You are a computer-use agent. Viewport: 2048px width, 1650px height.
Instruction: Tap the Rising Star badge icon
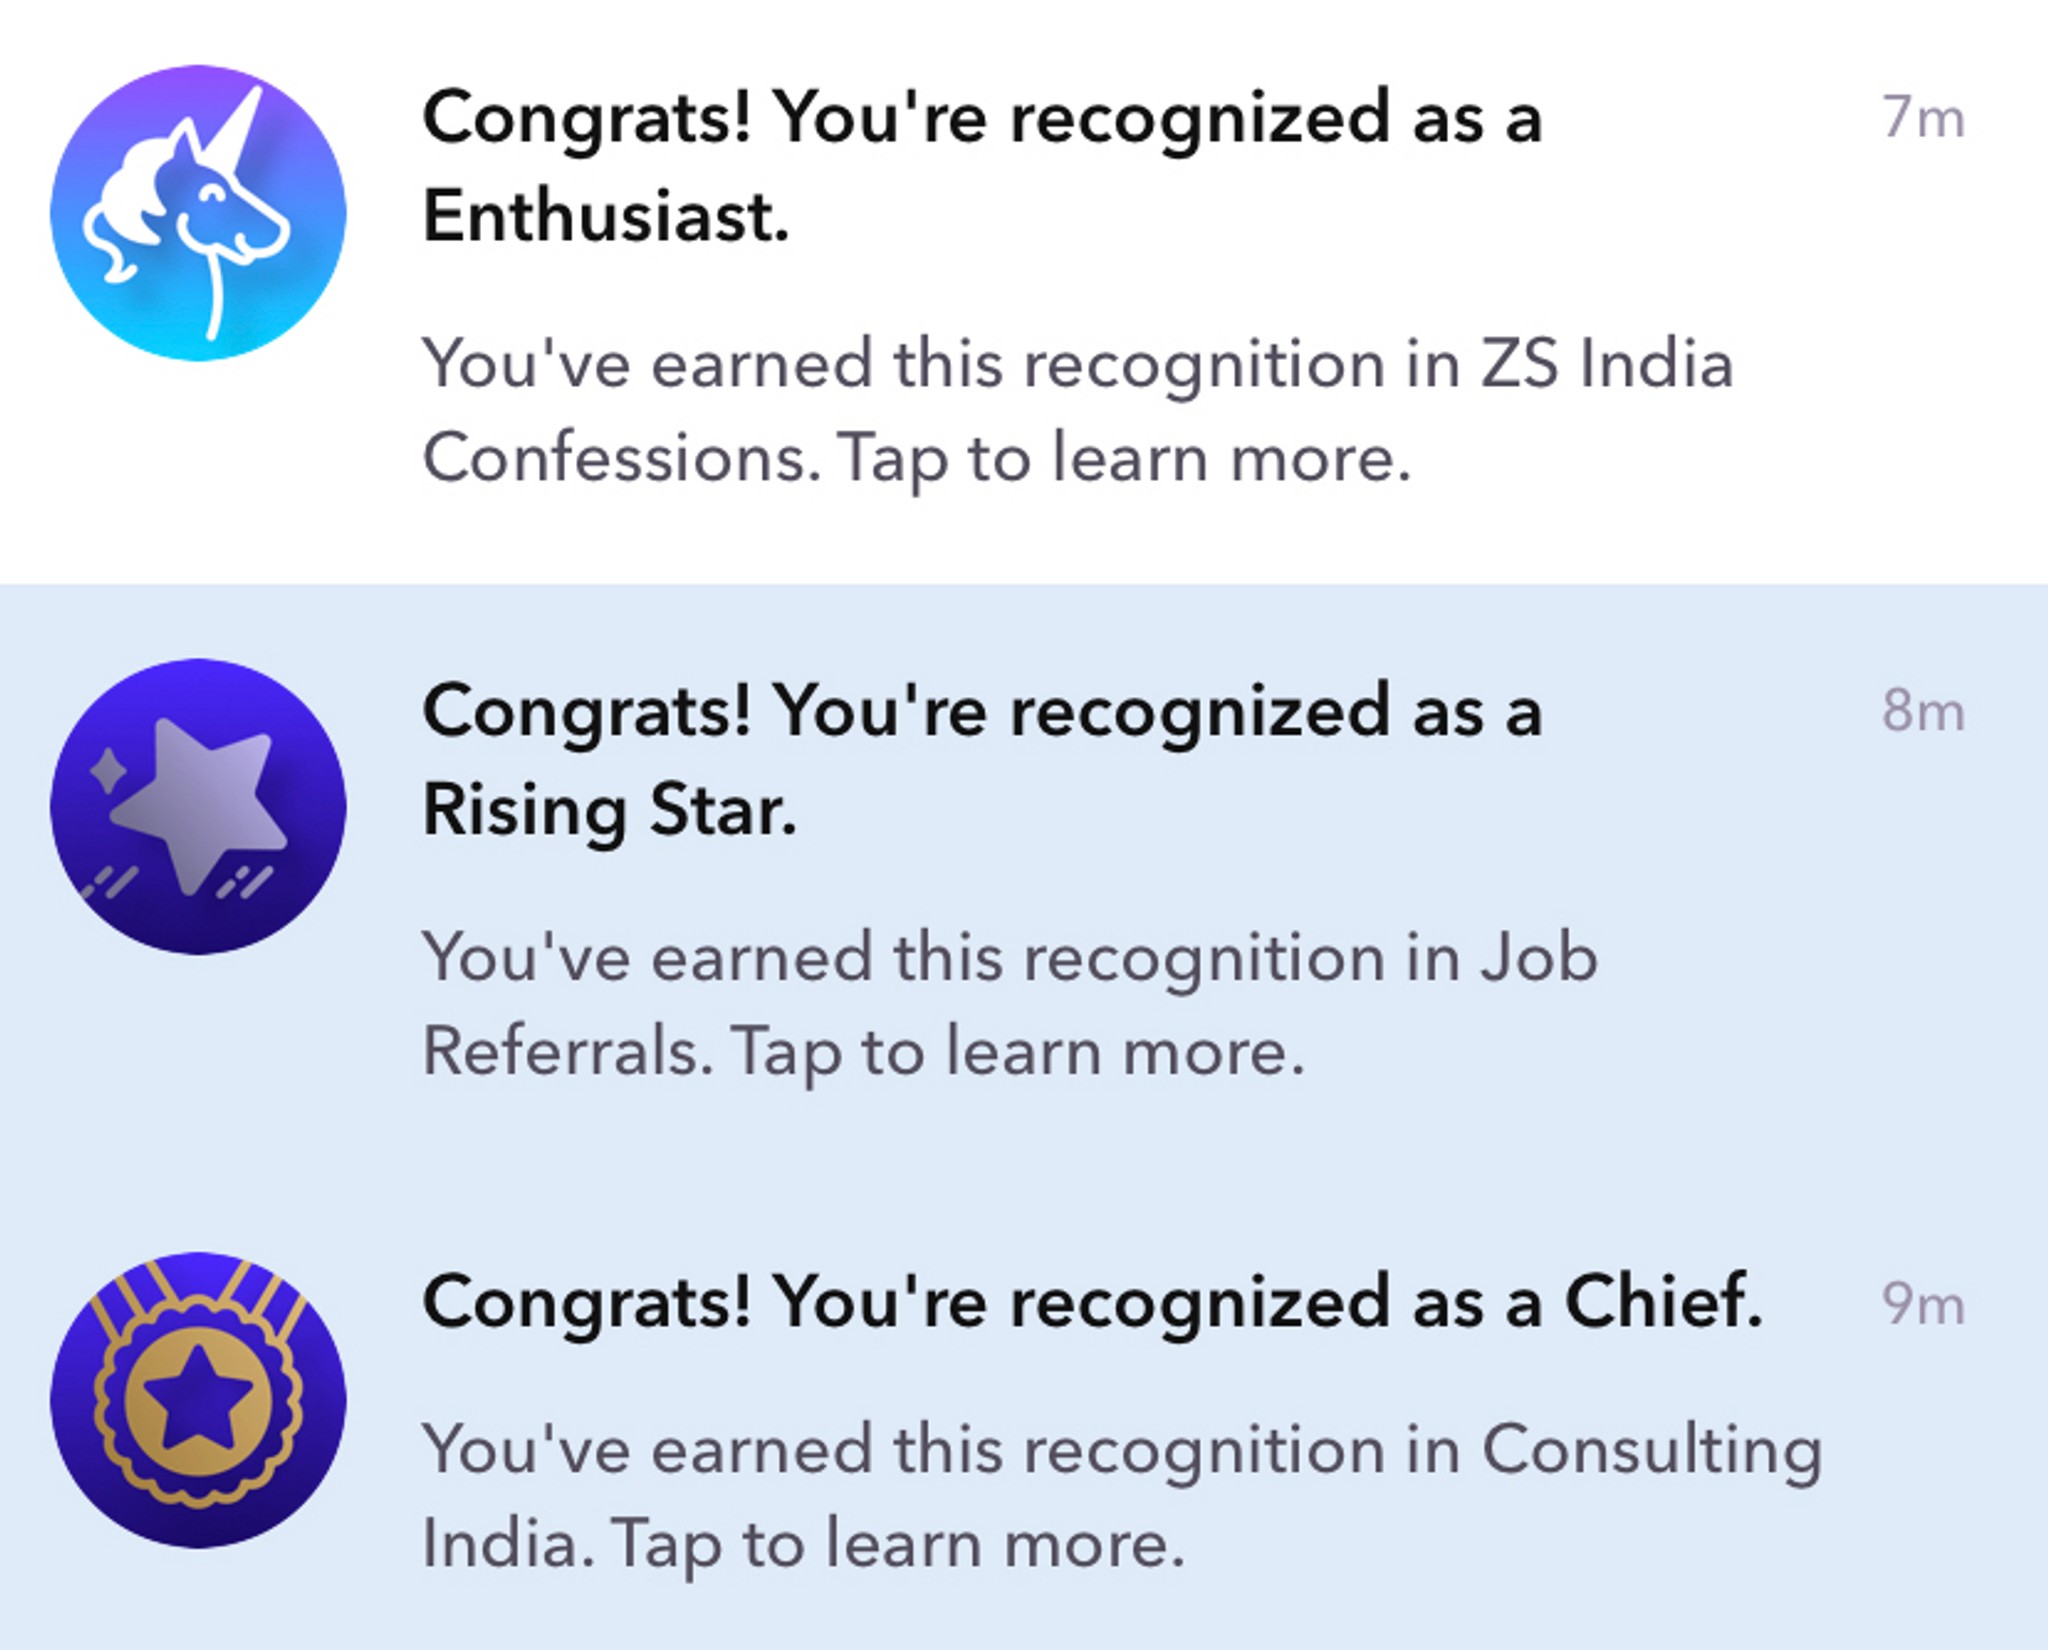coord(198,806)
